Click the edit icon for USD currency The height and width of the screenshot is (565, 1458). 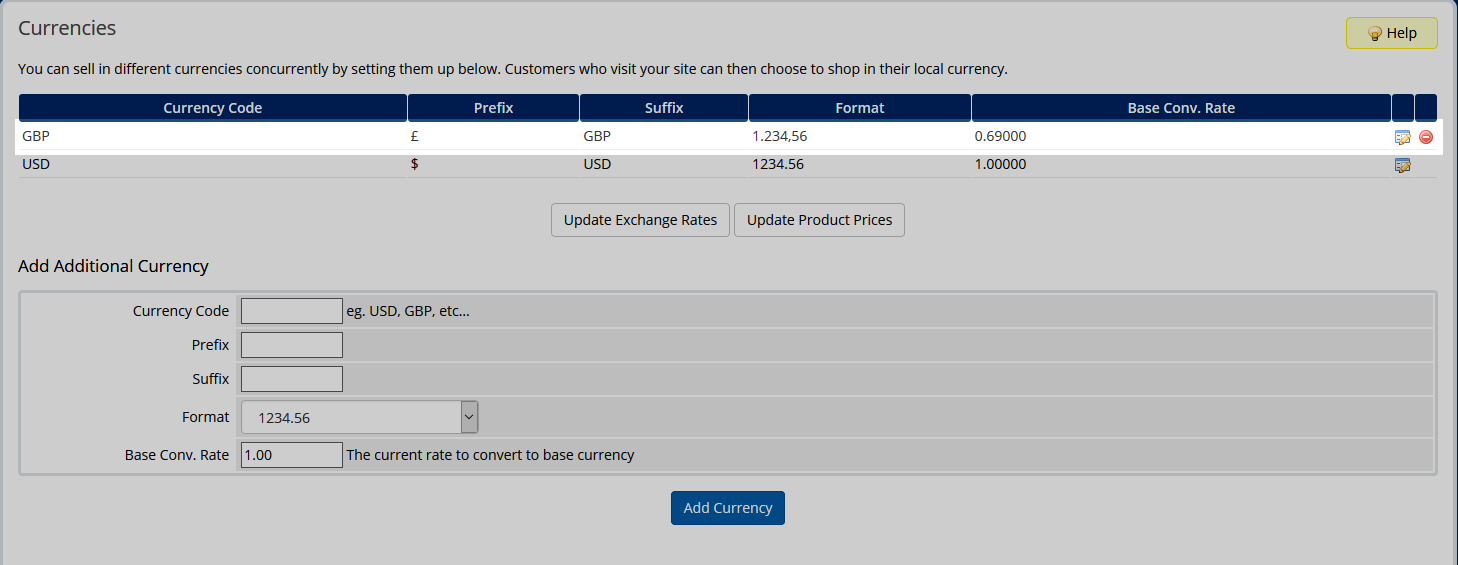click(x=1402, y=165)
